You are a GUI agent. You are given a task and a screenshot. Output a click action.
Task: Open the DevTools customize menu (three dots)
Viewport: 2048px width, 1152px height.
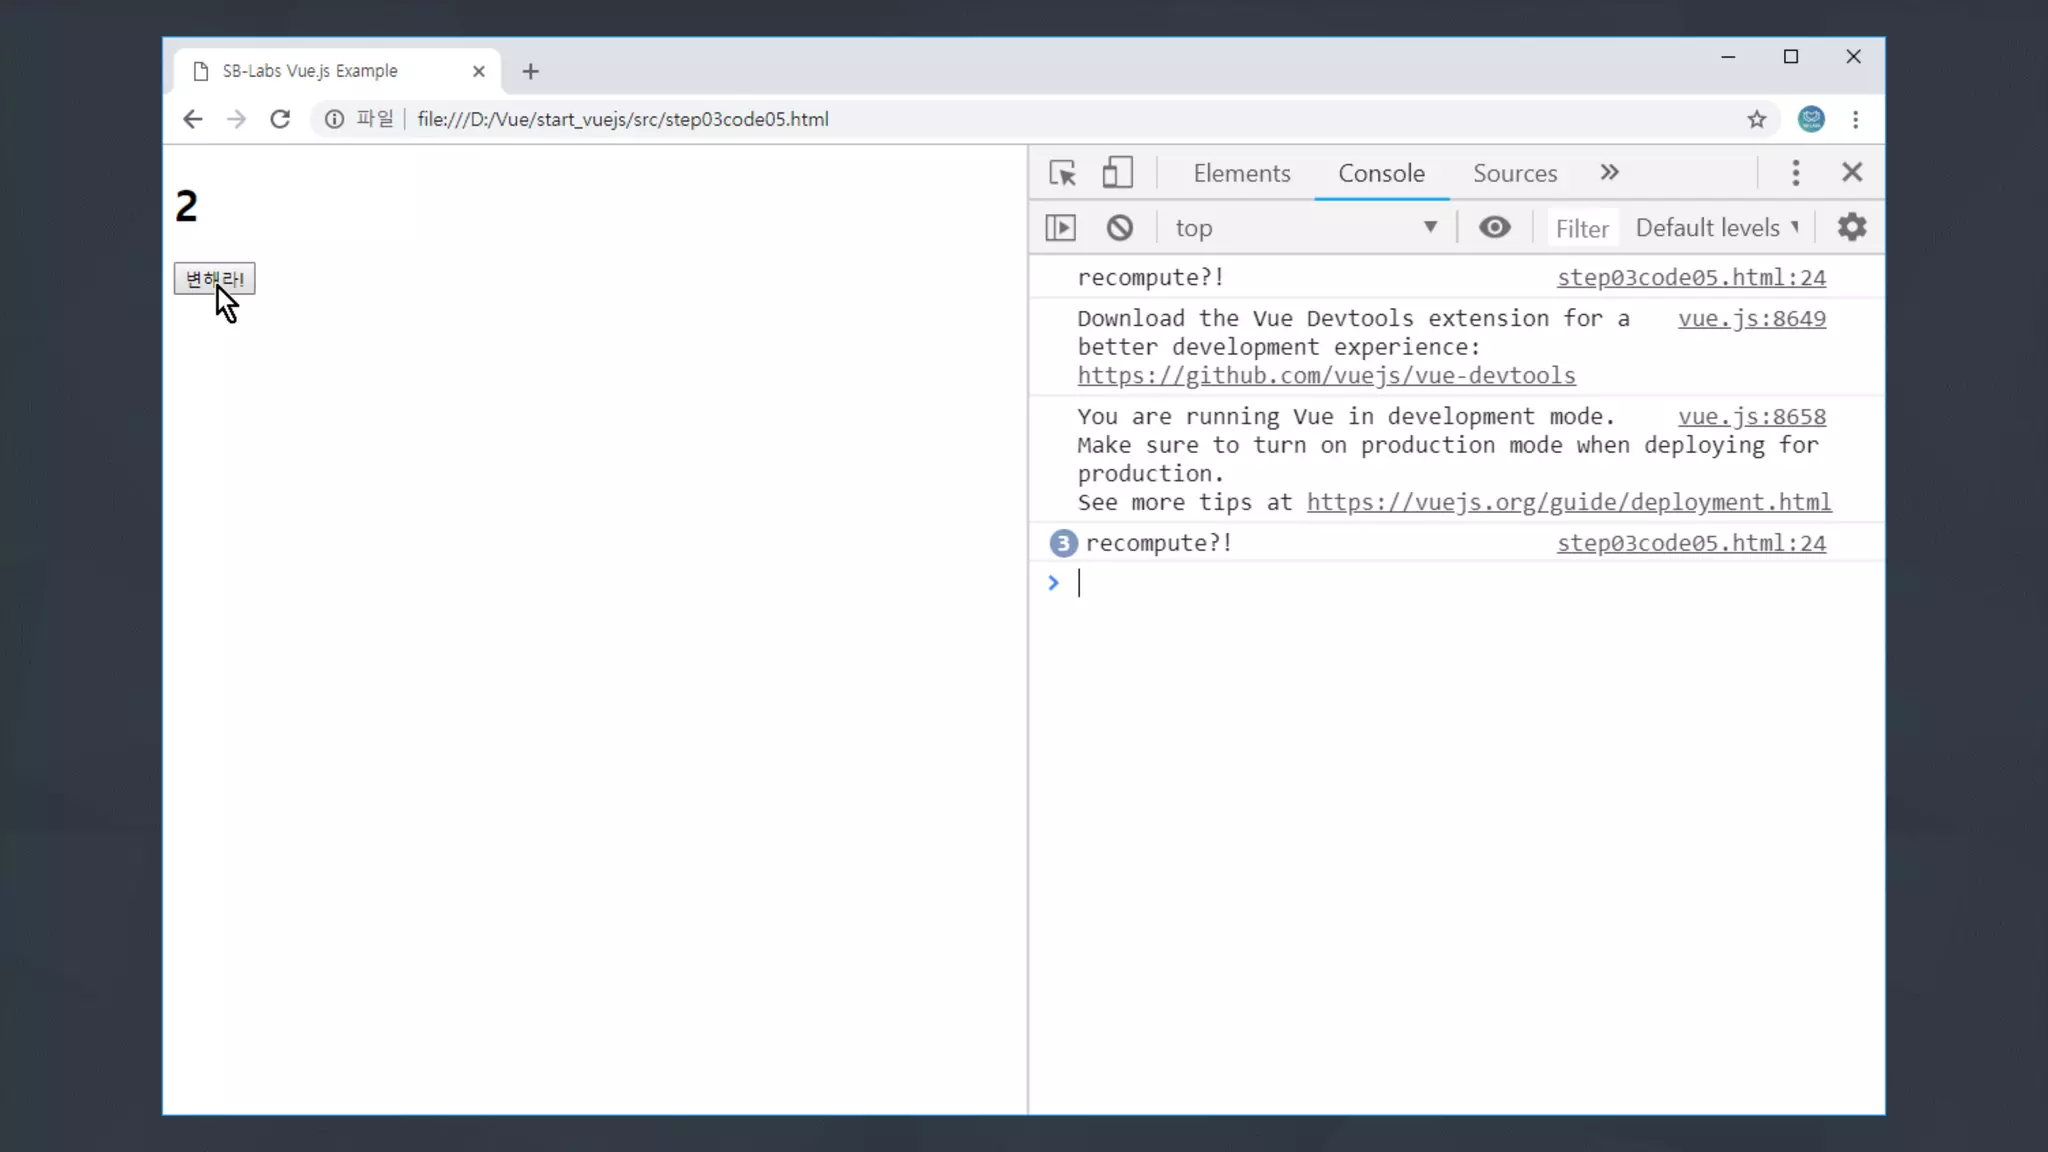pyautogui.click(x=1795, y=173)
